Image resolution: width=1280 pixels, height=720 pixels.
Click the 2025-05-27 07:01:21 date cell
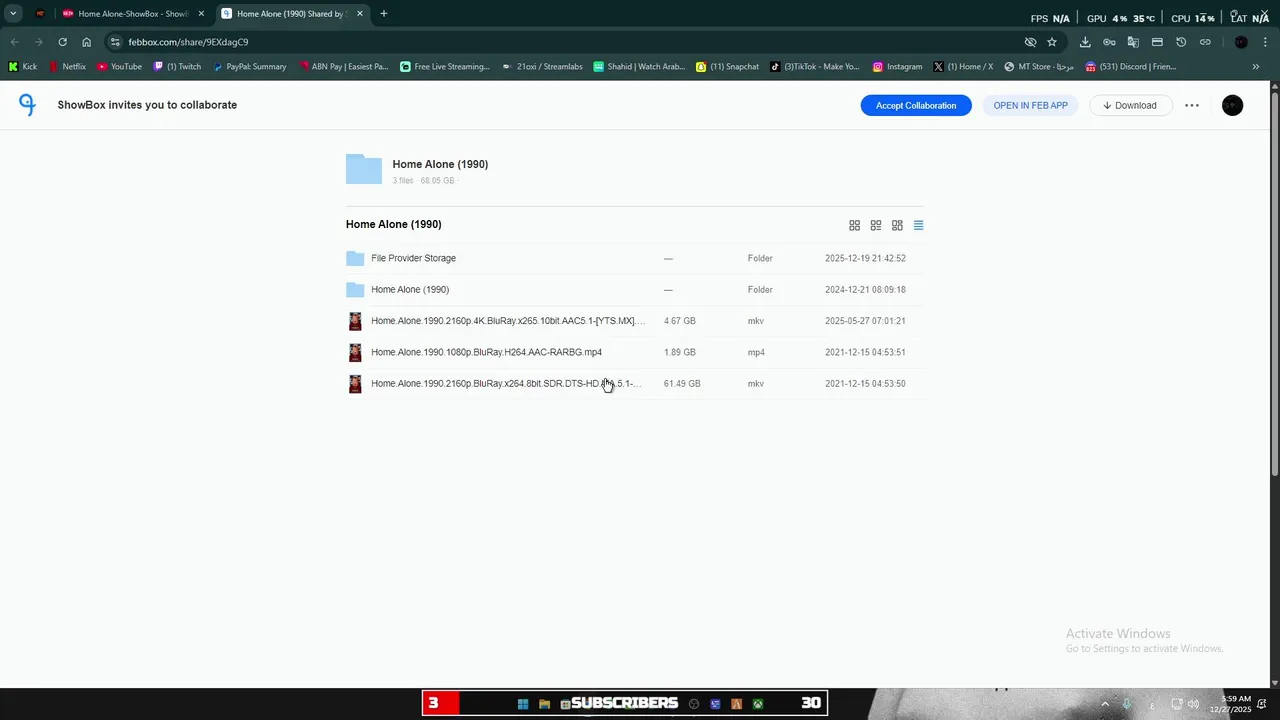click(x=865, y=321)
